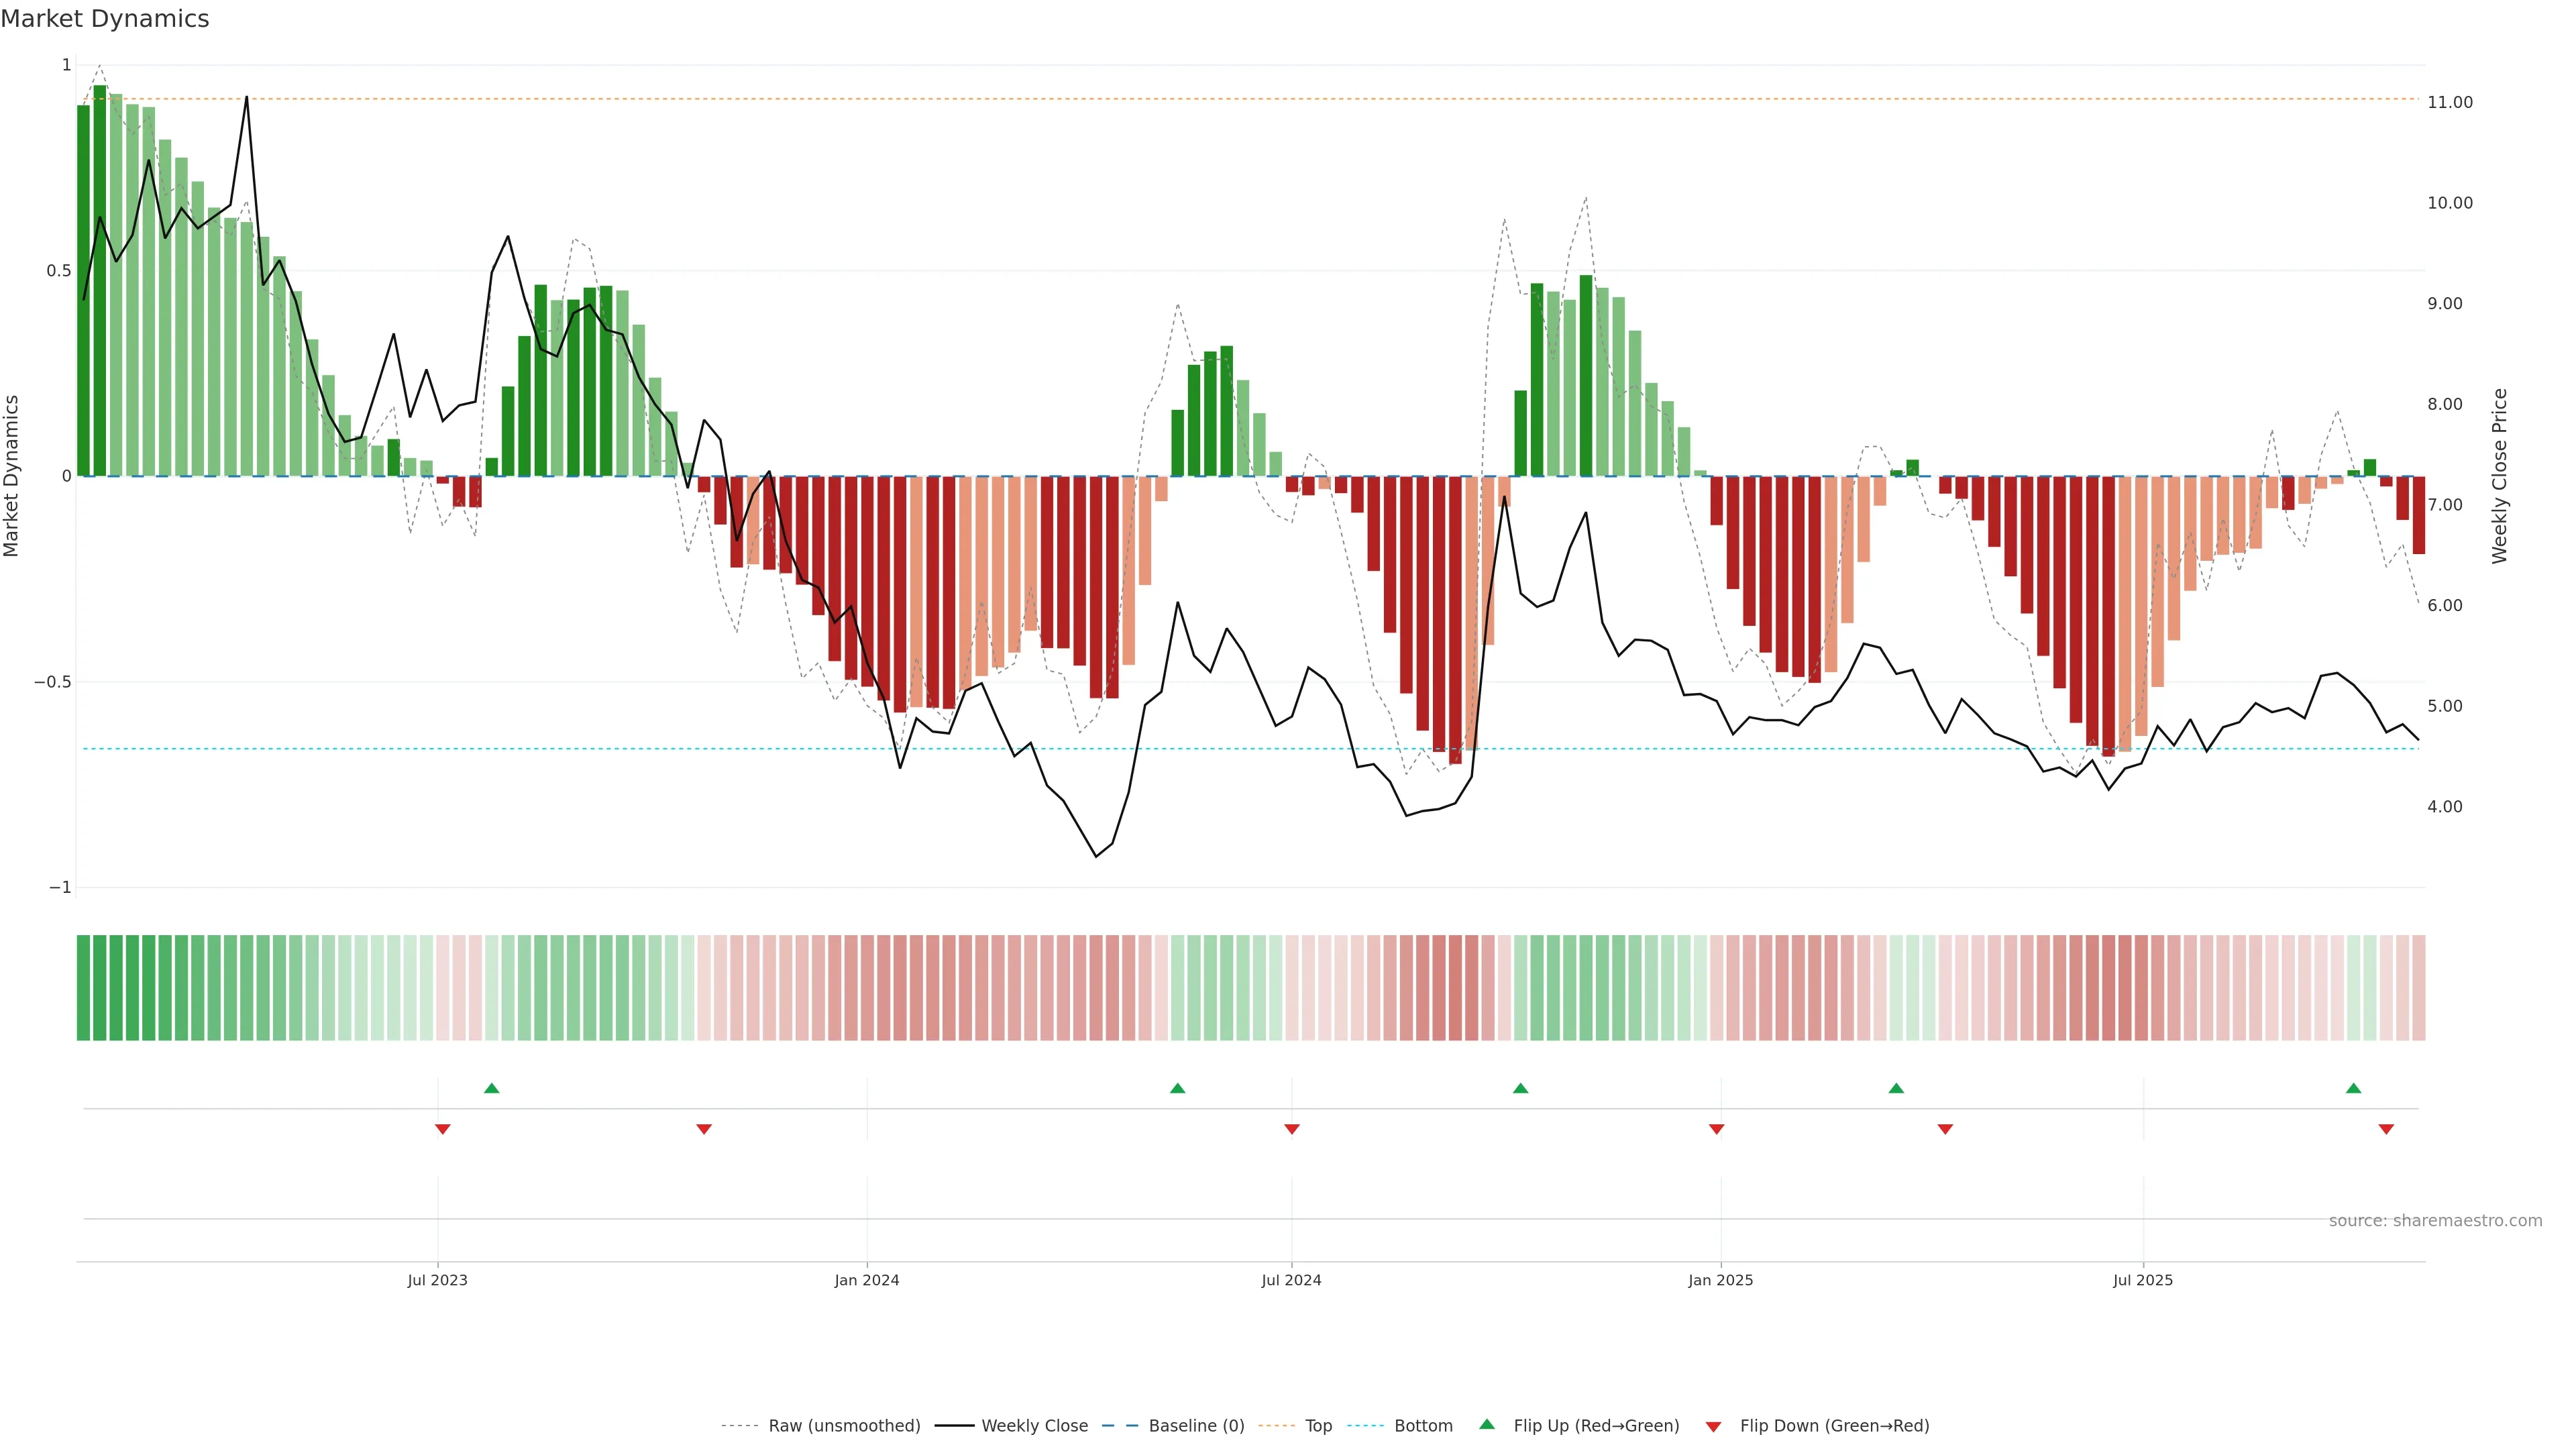Toggle the Baseline (0) legend entry
The height and width of the screenshot is (1449, 2576).
(x=1196, y=1425)
